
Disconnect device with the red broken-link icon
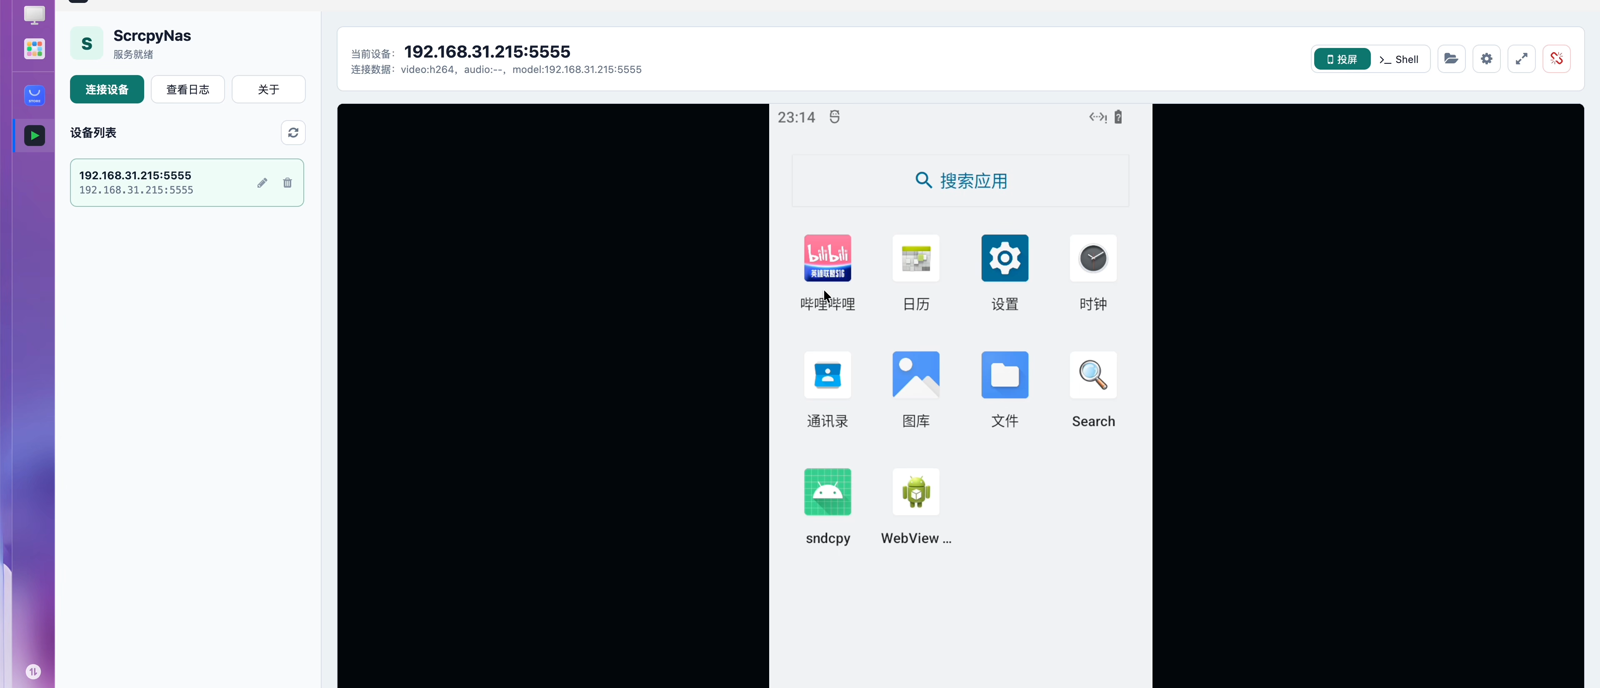(x=1557, y=59)
